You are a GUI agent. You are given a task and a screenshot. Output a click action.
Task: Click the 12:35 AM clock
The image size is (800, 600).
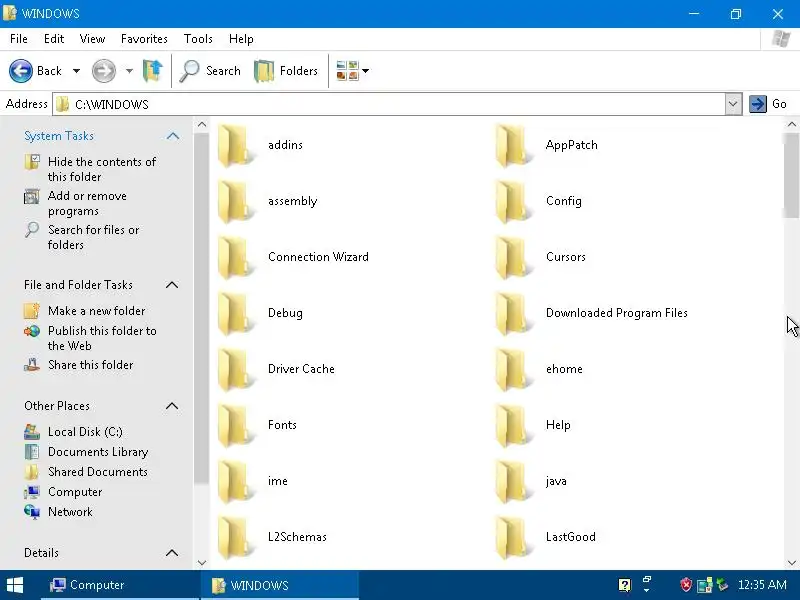(x=762, y=585)
